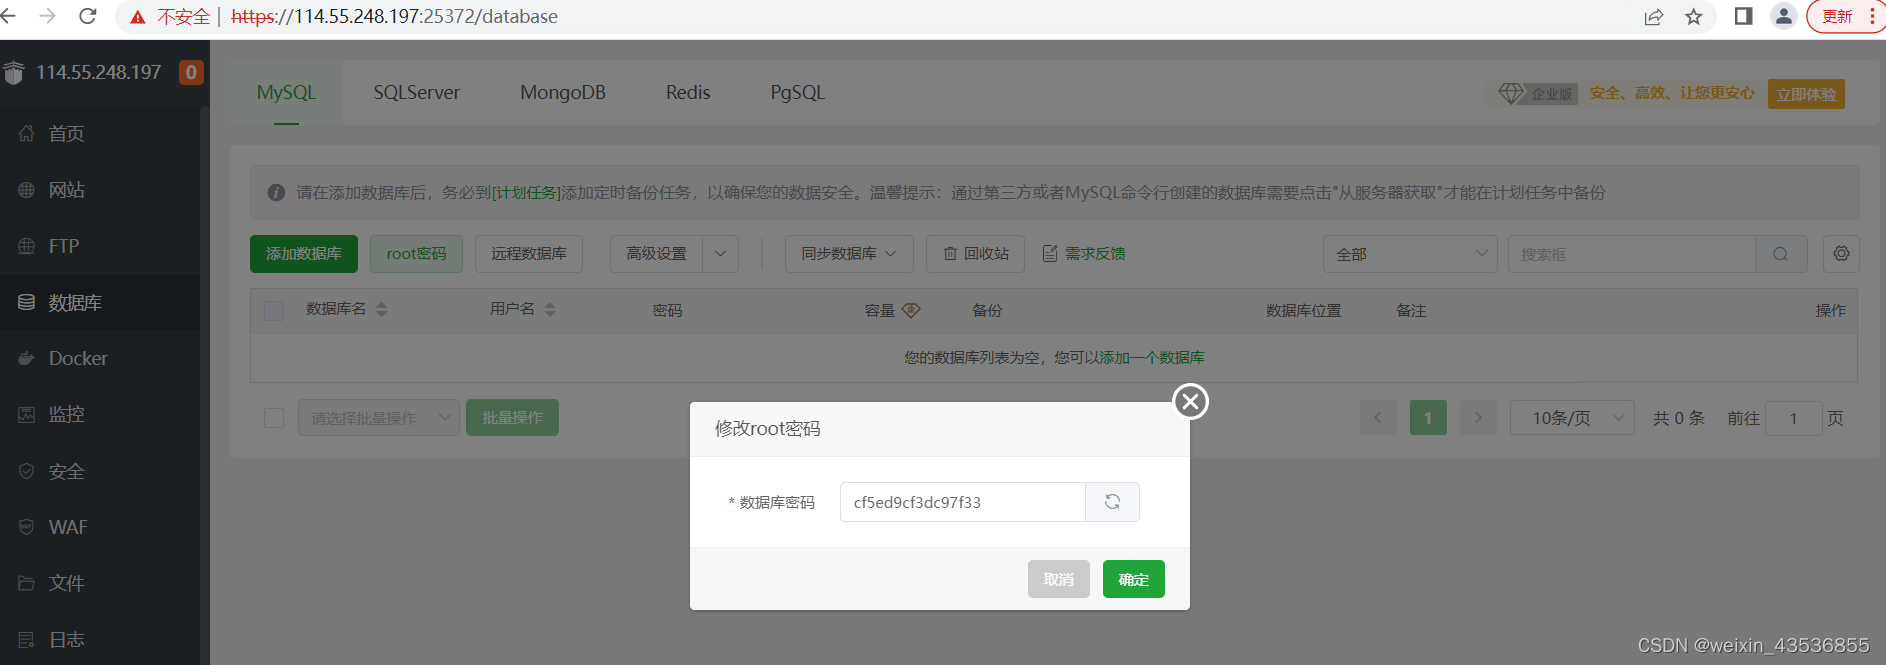
Task: Click the 高级设置 button
Action: tap(657, 254)
